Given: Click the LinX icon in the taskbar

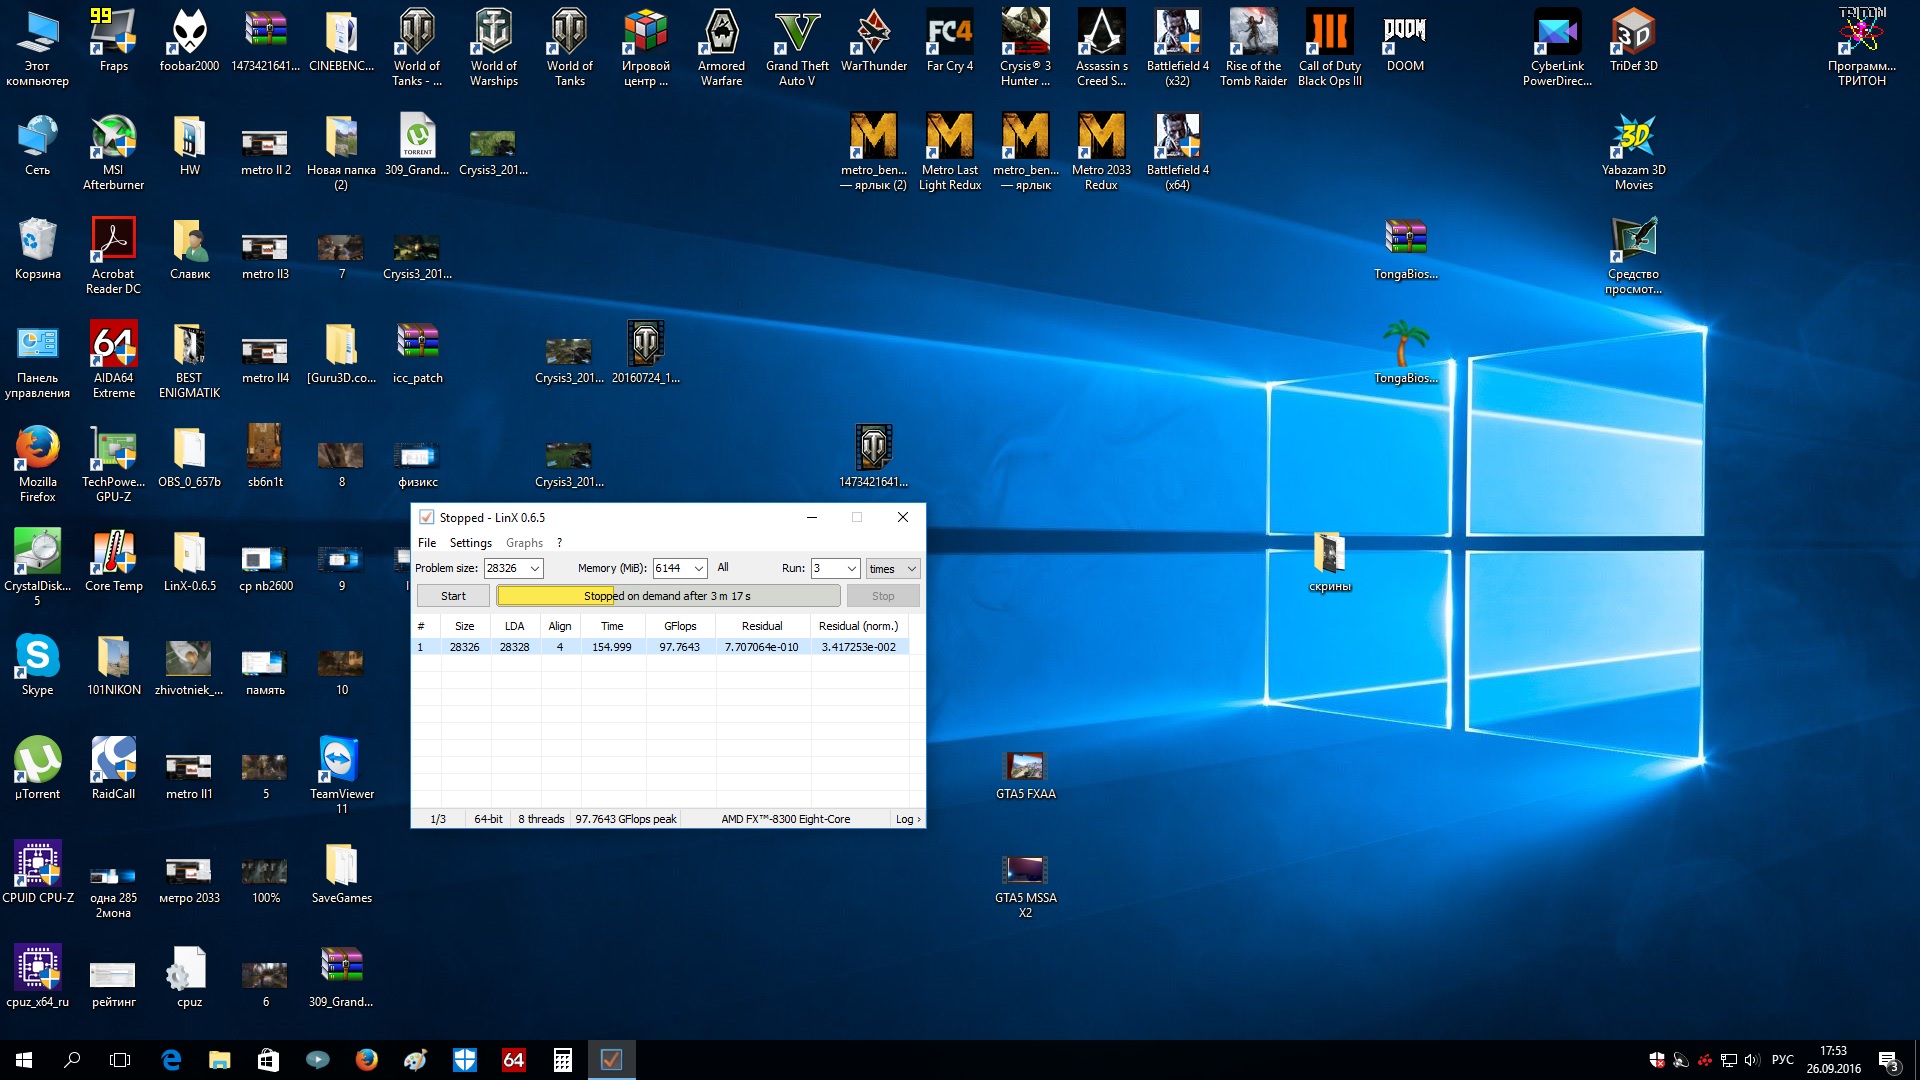Looking at the screenshot, I should (611, 1060).
